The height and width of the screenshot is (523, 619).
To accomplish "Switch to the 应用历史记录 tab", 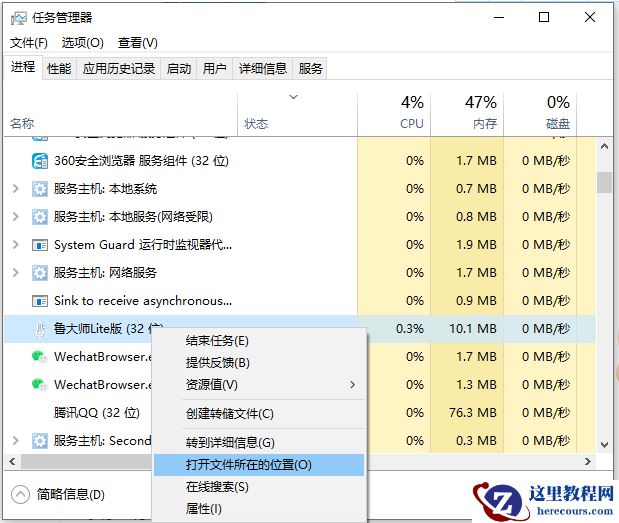I will 119,69.
